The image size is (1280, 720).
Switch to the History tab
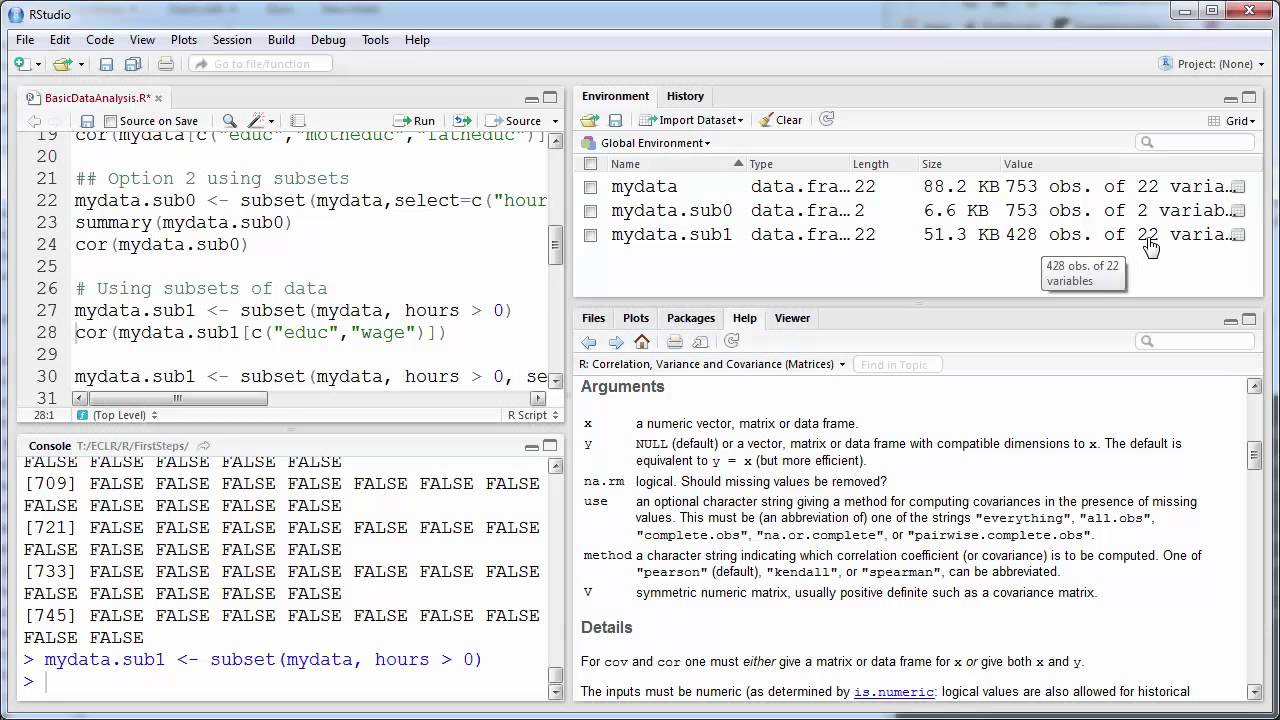click(x=685, y=96)
